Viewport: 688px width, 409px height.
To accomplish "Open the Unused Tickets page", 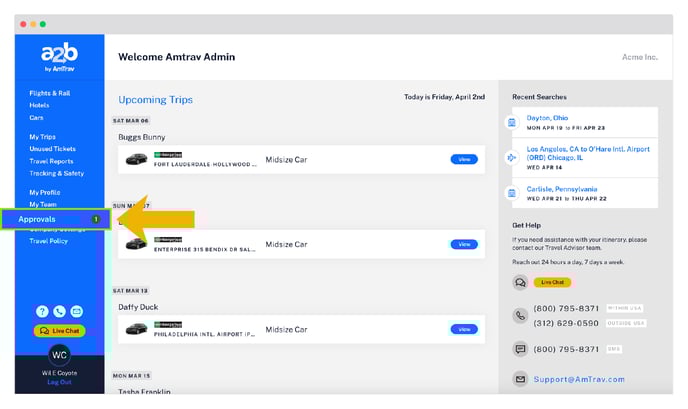I will tap(50, 149).
